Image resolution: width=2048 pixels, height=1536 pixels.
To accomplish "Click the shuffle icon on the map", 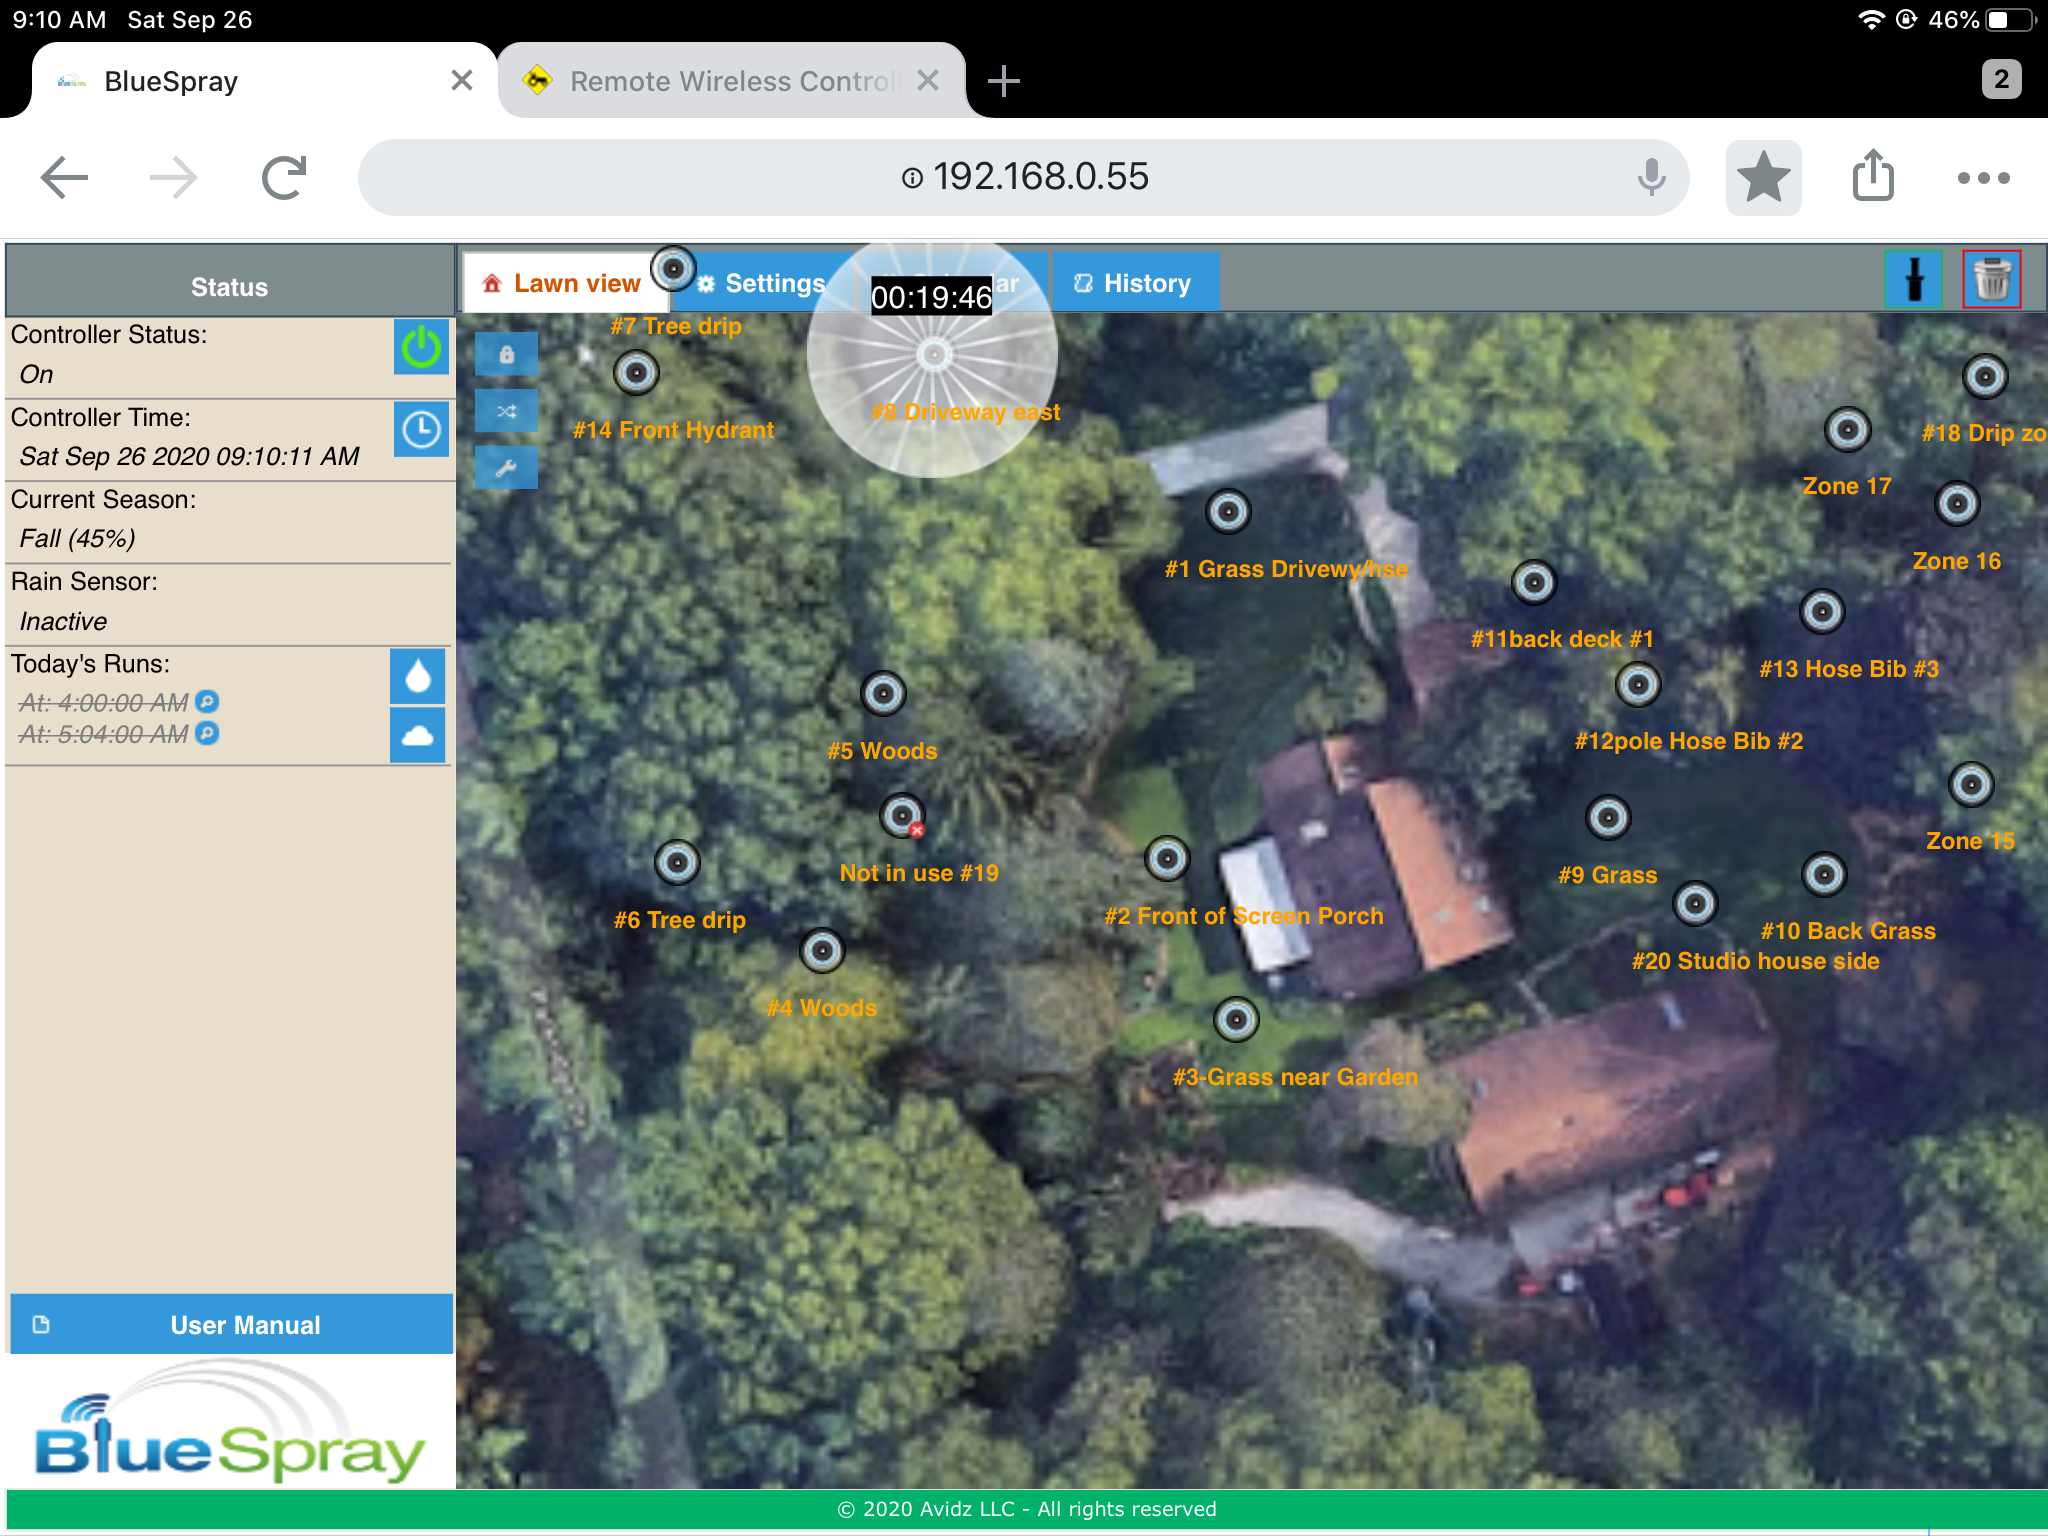I will pyautogui.click(x=506, y=411).
